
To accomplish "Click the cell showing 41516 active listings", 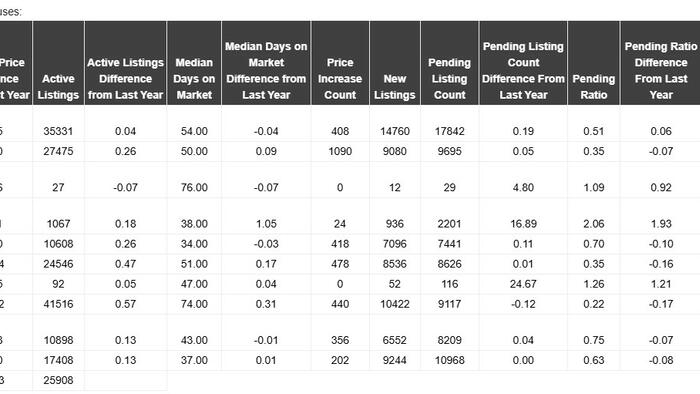I will click(58, 304).
